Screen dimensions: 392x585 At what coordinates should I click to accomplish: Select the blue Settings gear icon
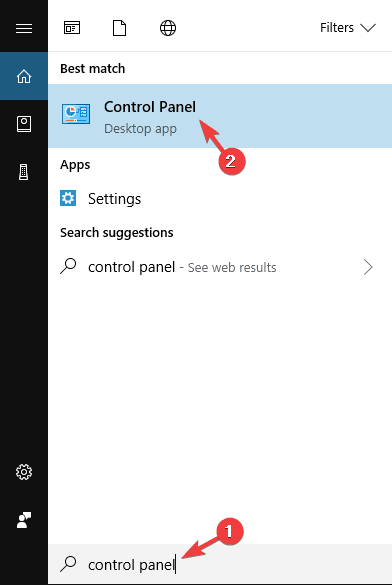point(68,198)
